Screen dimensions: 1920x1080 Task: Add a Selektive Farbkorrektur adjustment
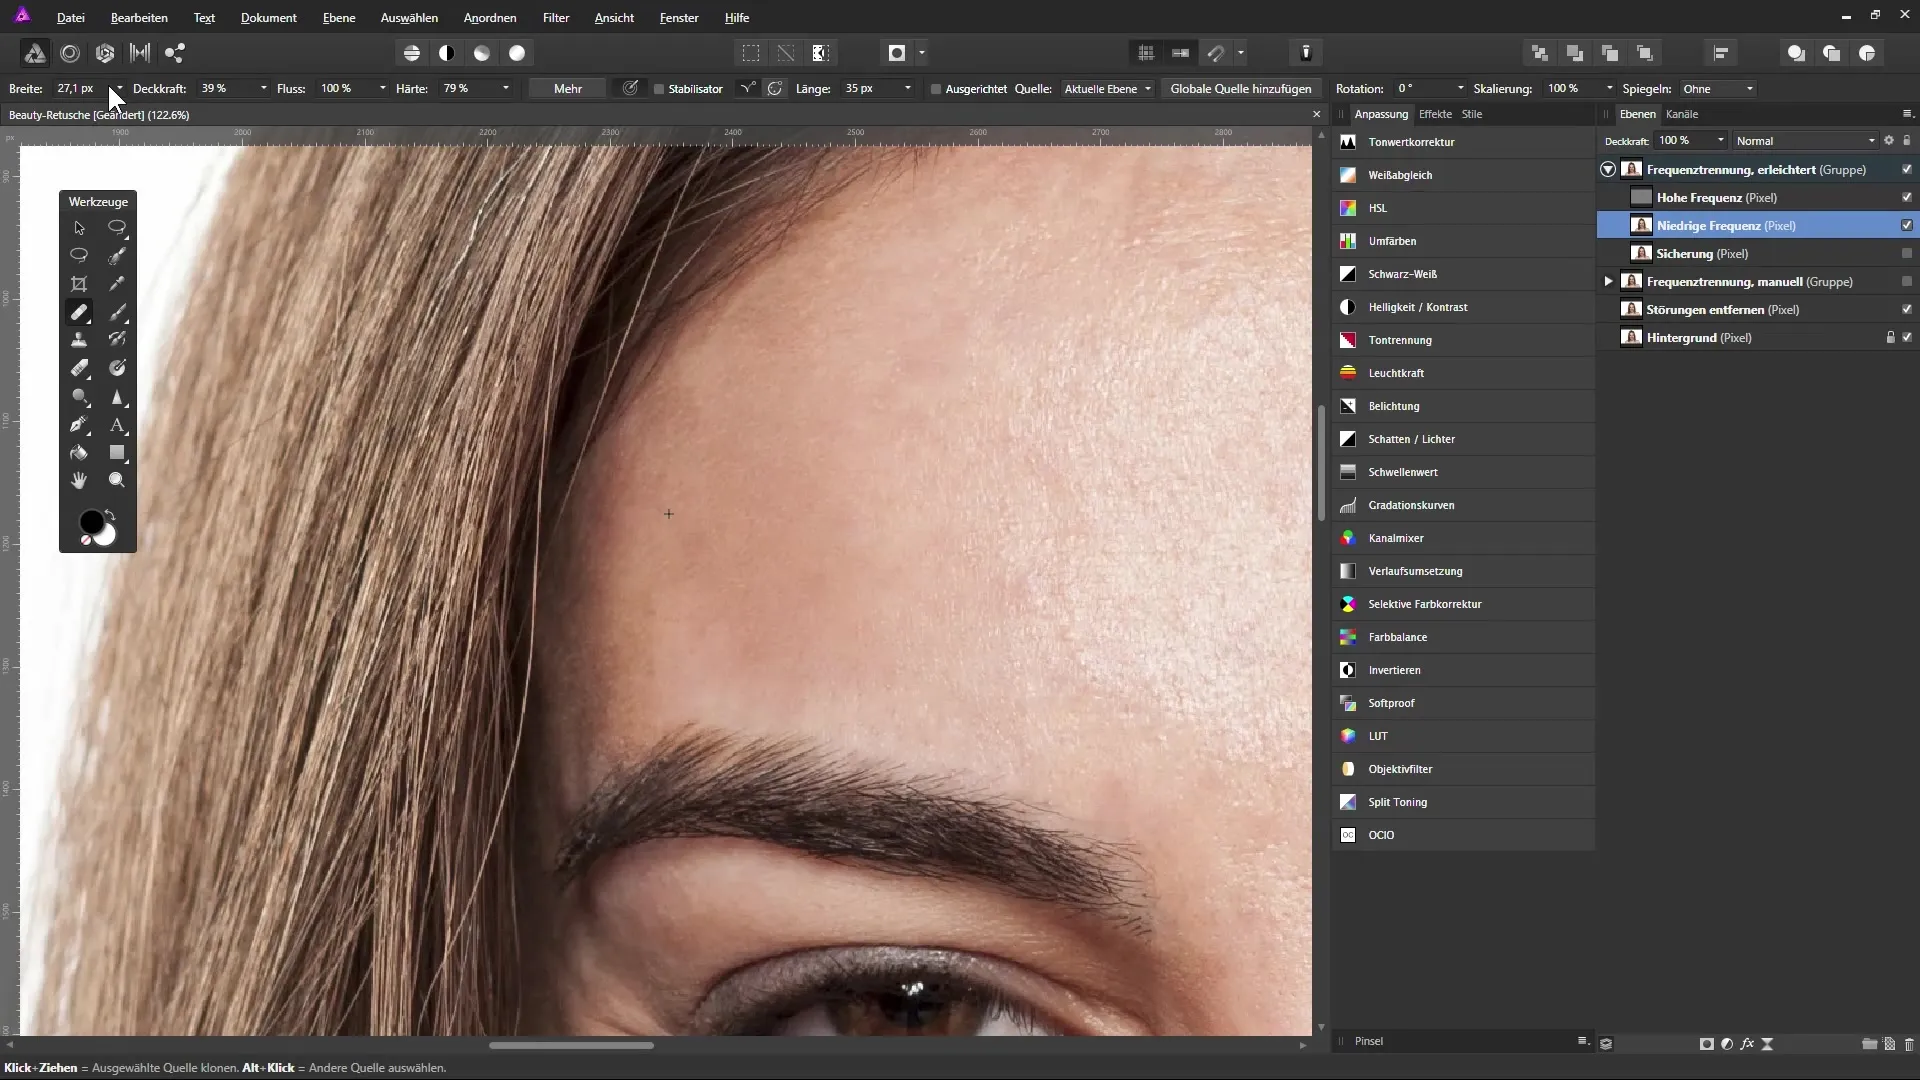click(x=1463, y=604)
